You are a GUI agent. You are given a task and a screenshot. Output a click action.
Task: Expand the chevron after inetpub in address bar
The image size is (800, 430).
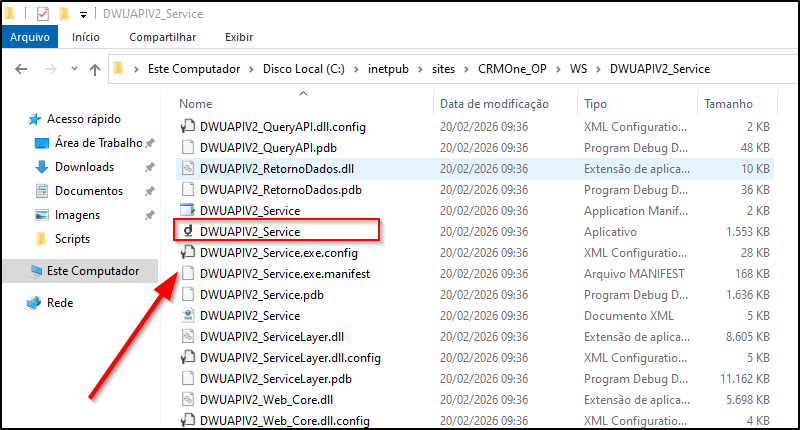click(421, 69)
